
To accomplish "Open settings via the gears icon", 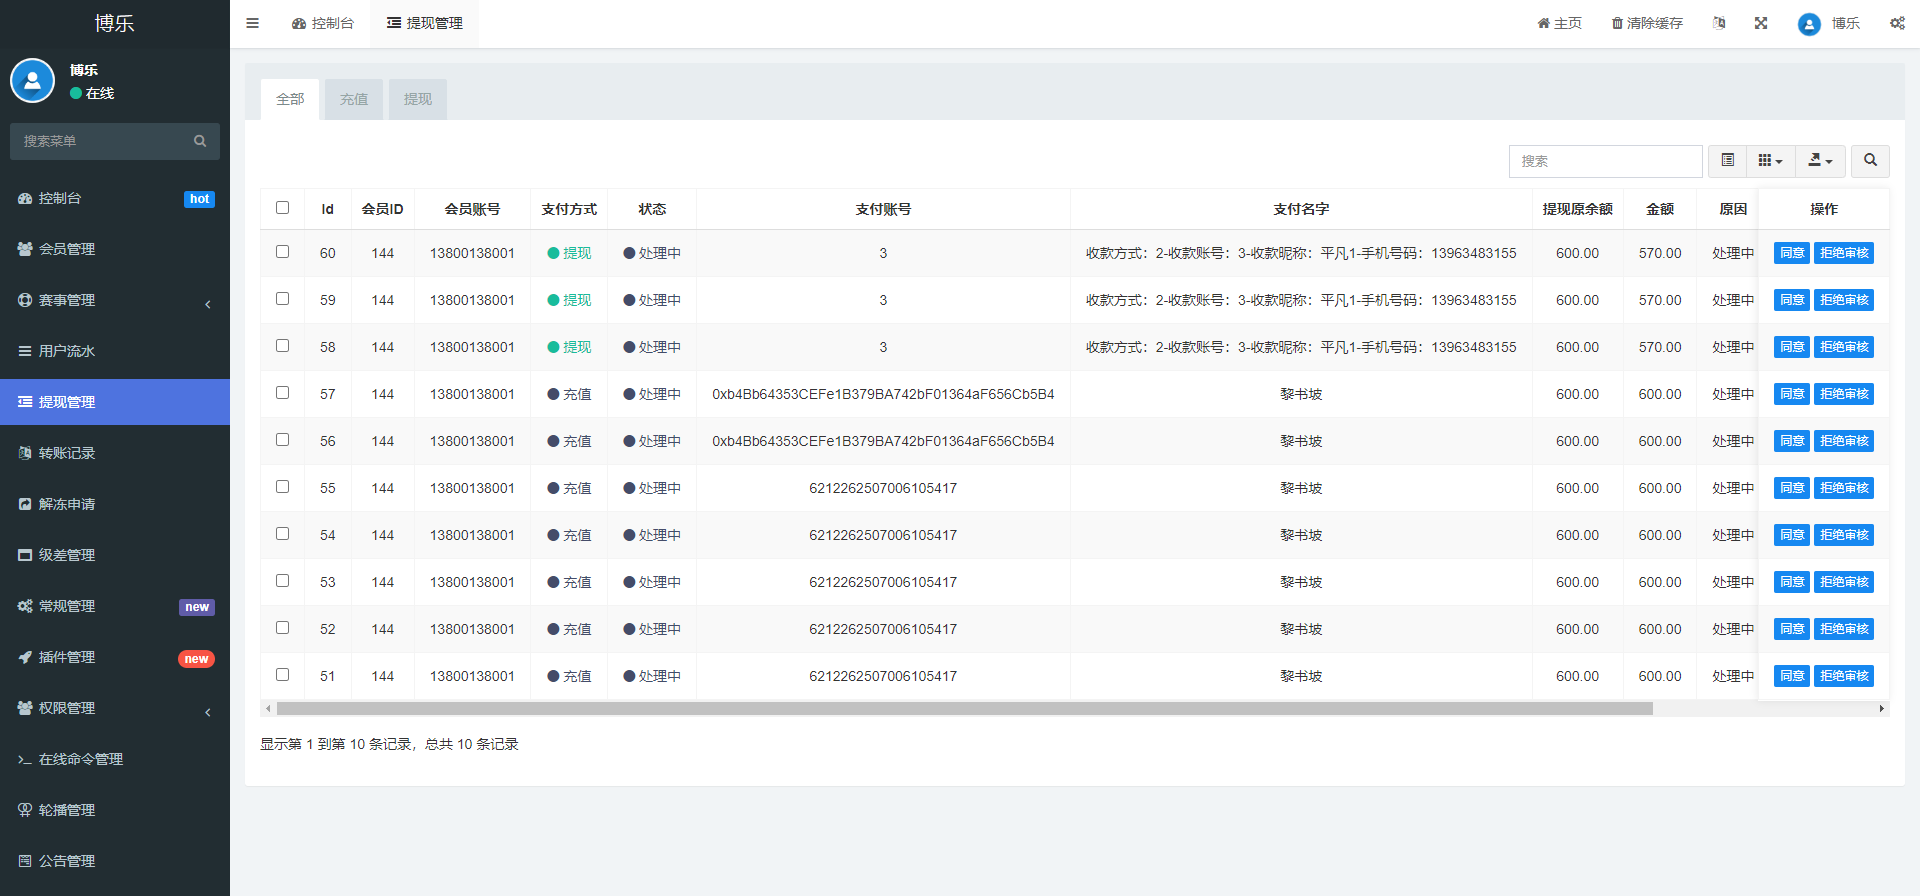I will pyautogui.click(x=1897, y=23).
